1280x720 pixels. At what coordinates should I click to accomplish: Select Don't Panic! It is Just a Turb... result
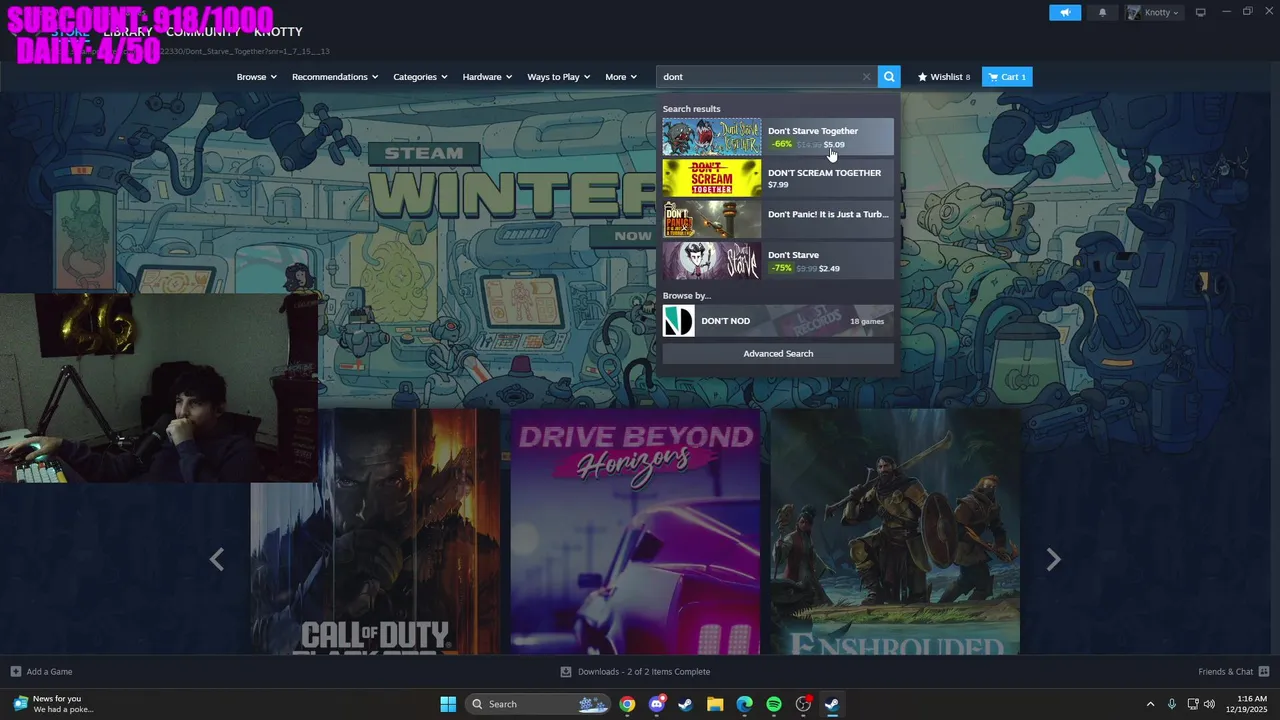point(778,219)
